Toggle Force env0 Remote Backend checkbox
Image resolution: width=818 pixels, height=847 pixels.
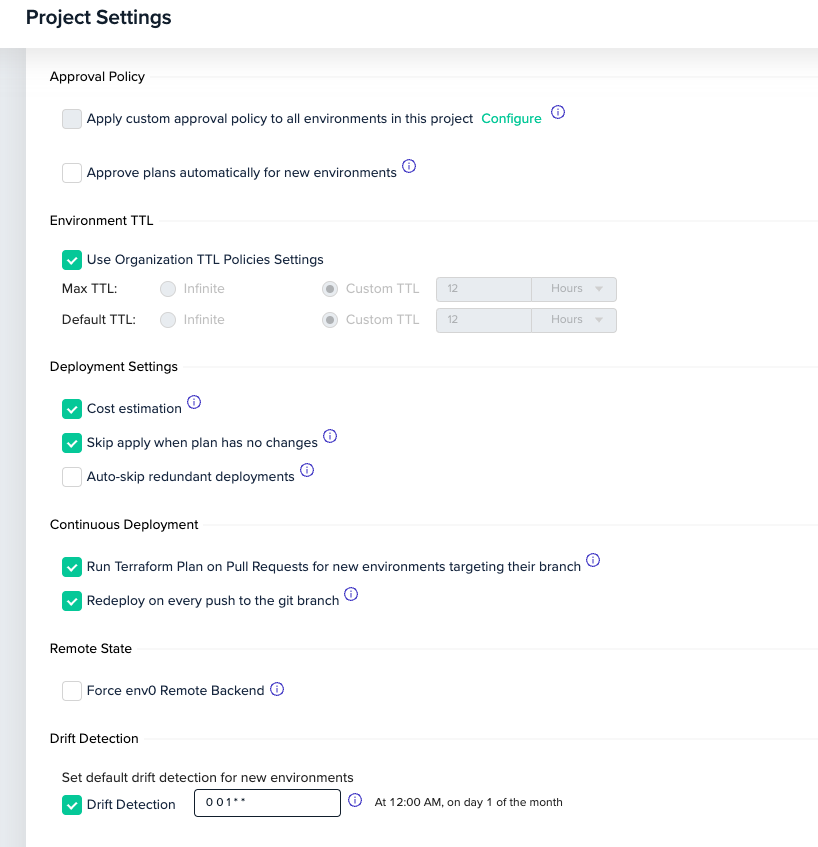[72, 691]
